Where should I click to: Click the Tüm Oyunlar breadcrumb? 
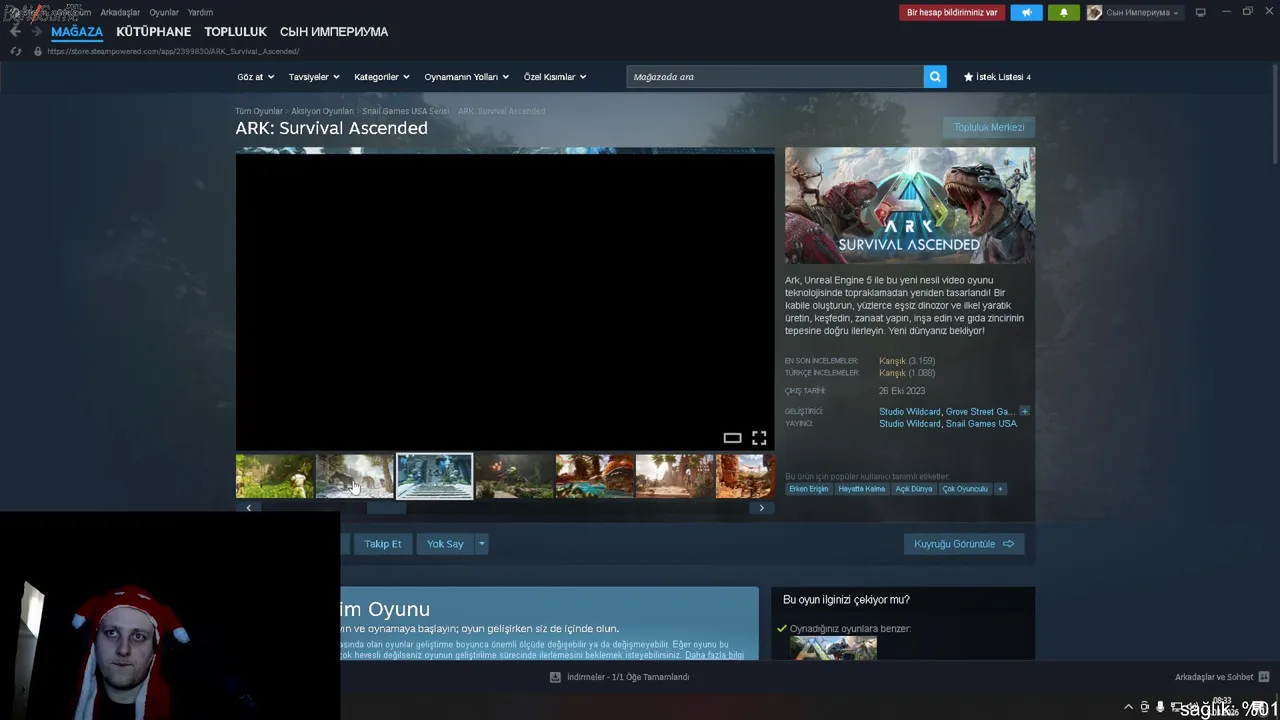tap(259, 111)
